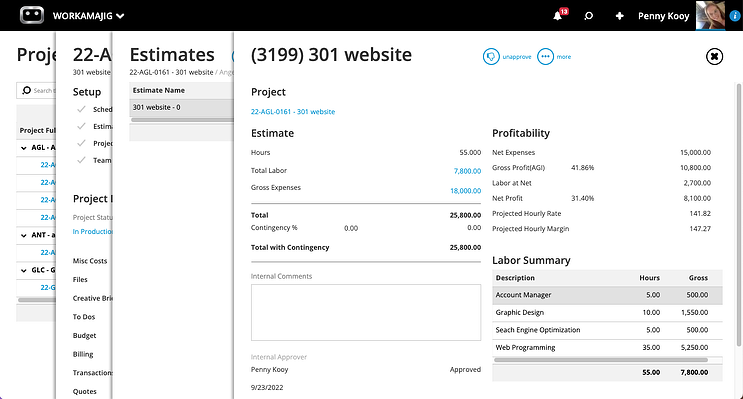Screen dimensions: 743x399
Task: Click the blue info icon
Action: pos(735,16)
